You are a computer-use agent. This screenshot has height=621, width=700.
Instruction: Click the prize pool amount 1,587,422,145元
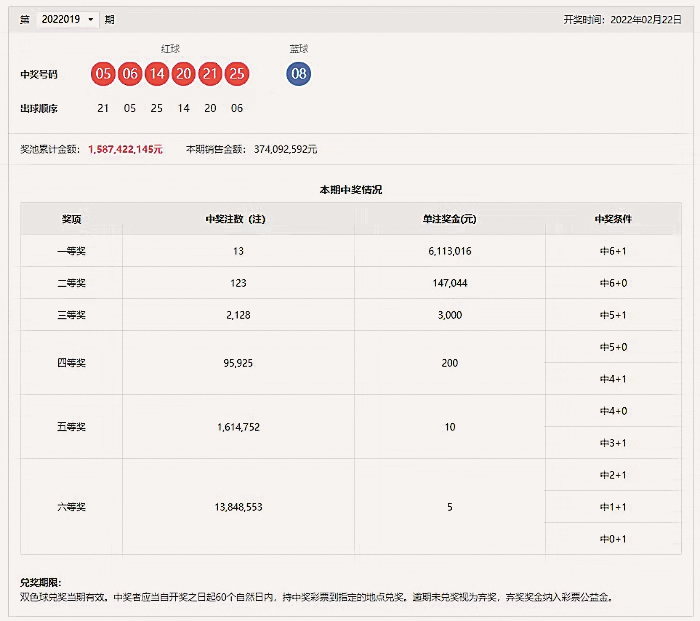125,149
